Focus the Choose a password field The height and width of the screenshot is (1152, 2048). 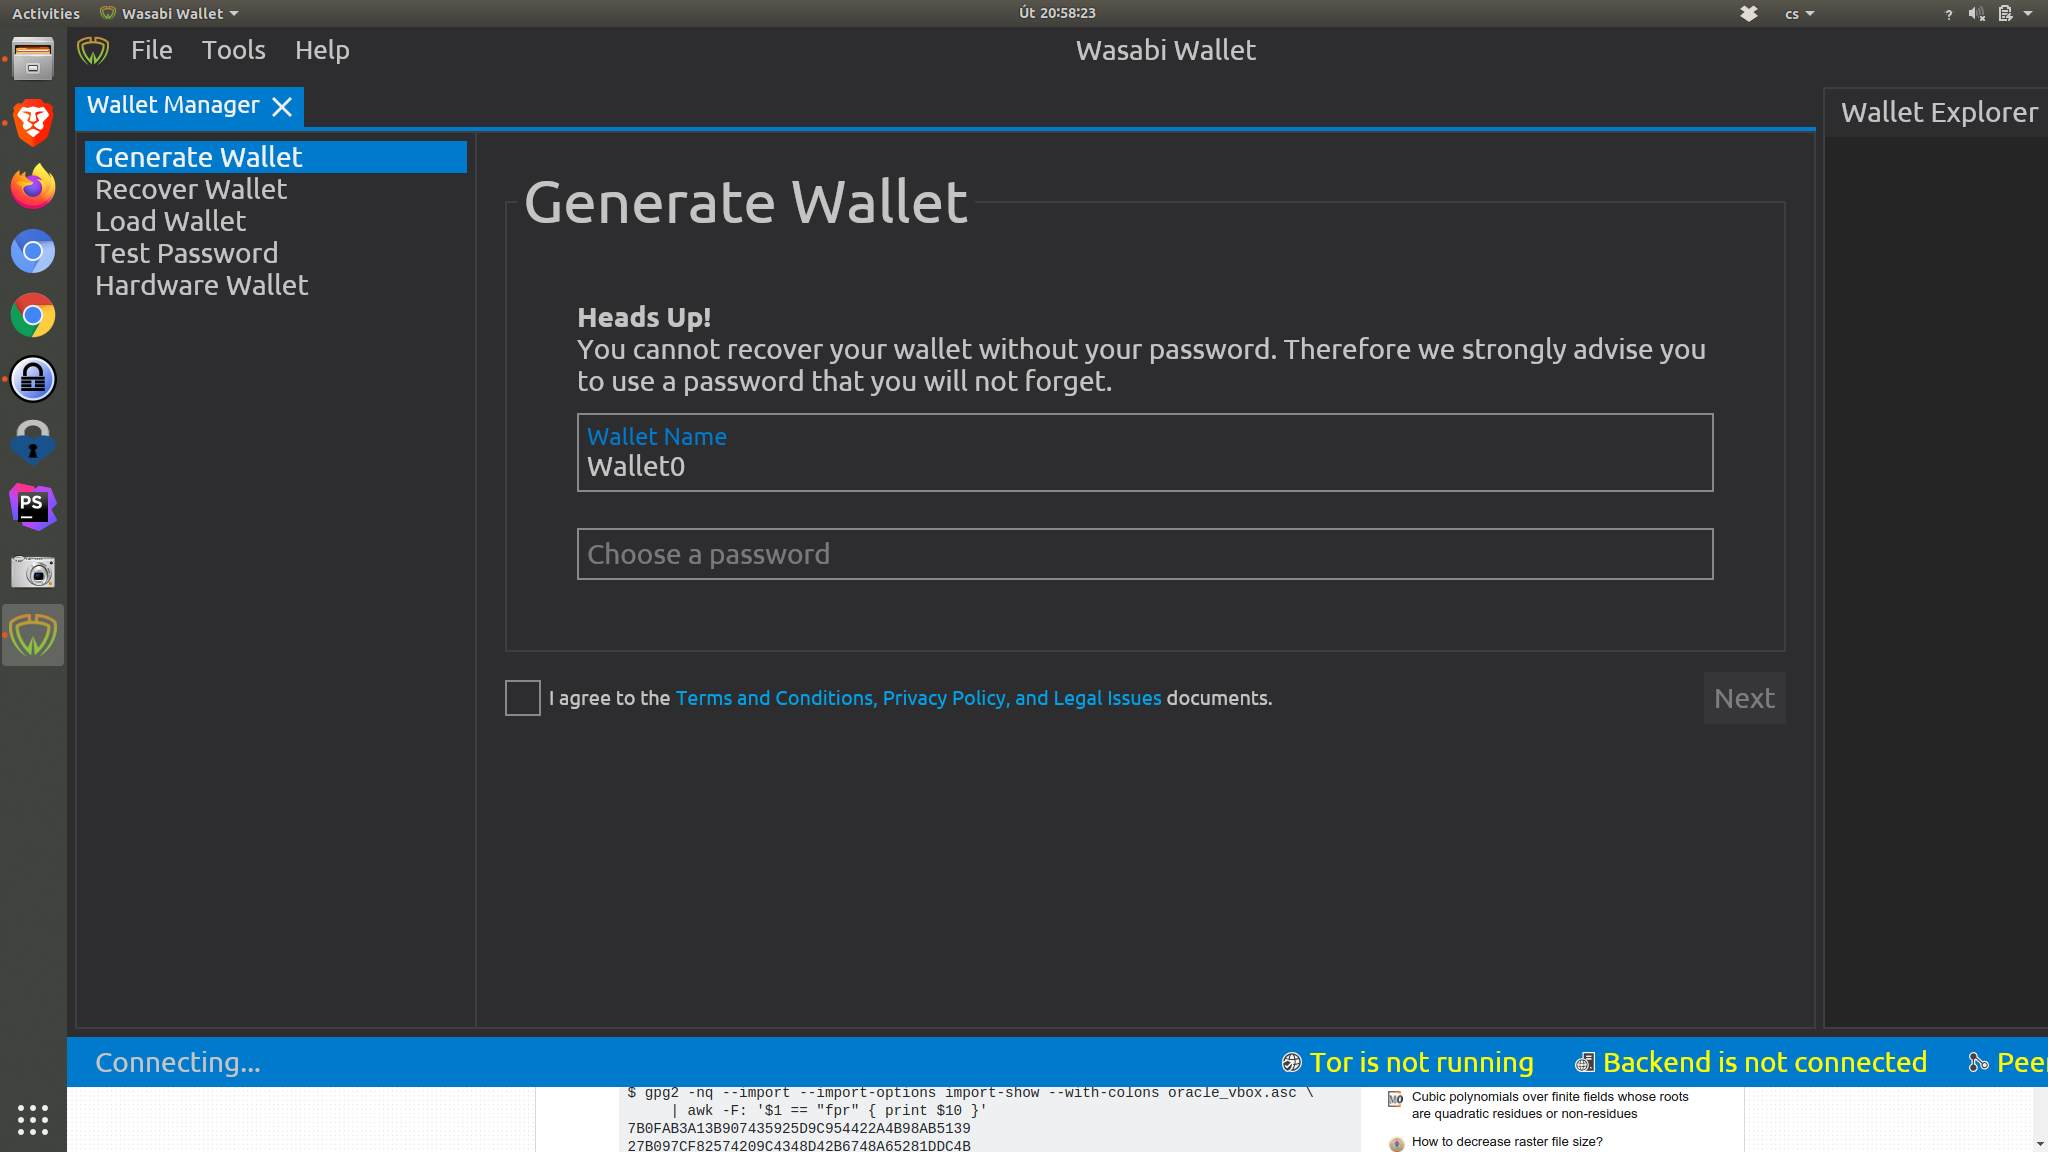1145,554
